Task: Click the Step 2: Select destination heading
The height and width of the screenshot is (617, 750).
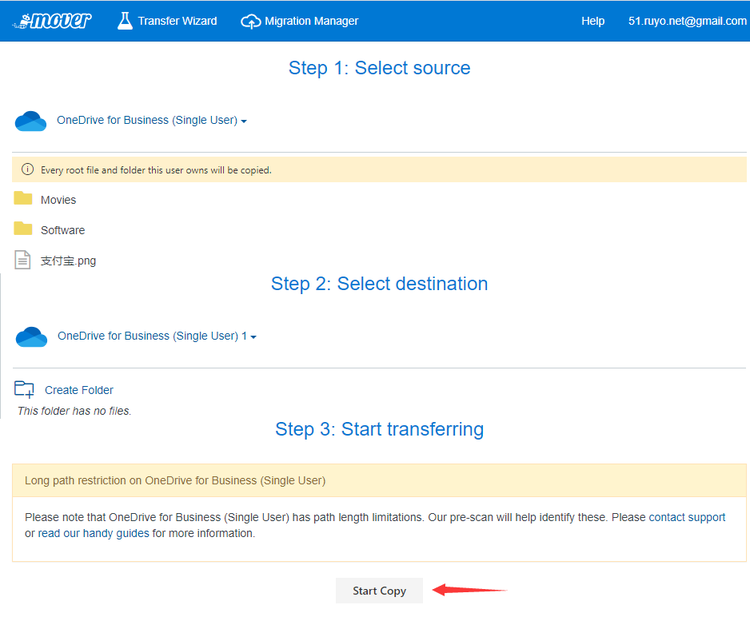Action: 379,284
